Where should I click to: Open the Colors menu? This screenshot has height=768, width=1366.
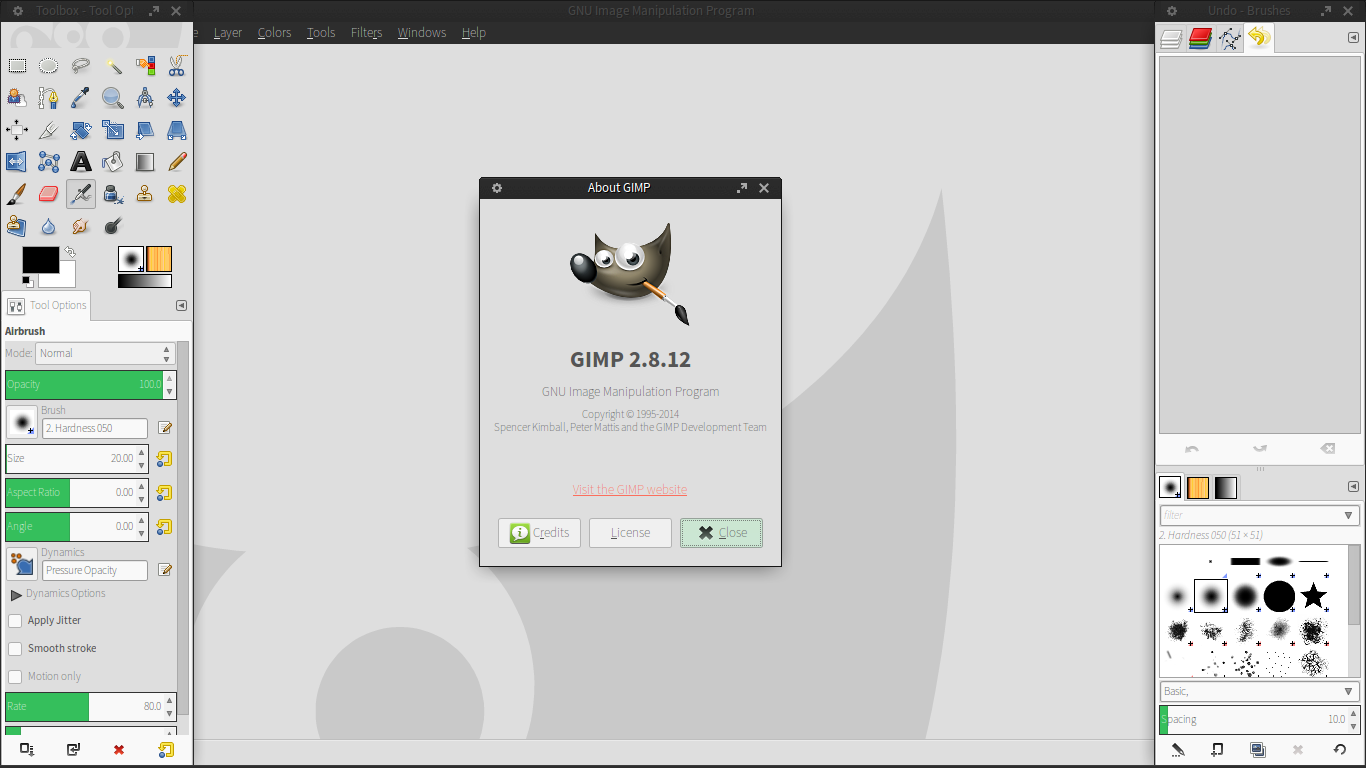274,32
